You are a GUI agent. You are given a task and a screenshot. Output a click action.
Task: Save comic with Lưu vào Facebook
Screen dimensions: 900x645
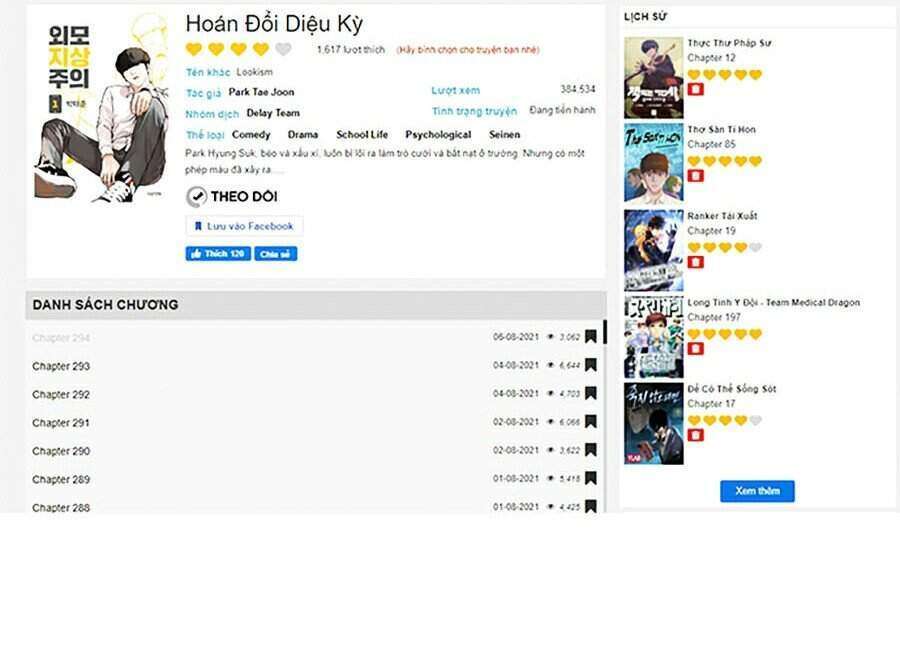245,226
